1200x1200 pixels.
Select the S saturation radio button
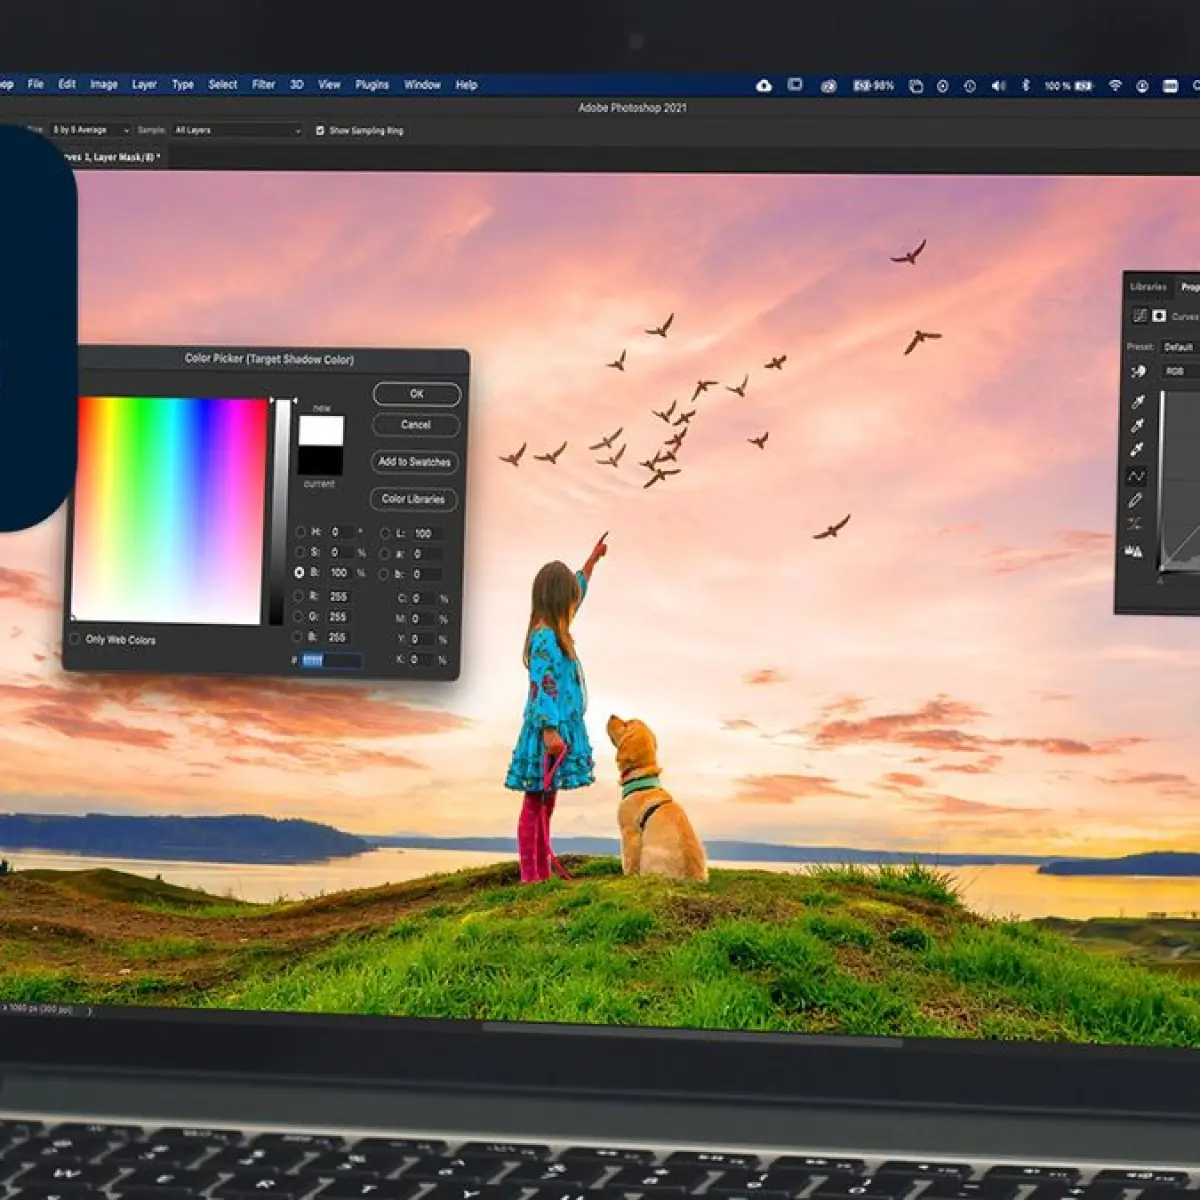[x=299, y=552]
